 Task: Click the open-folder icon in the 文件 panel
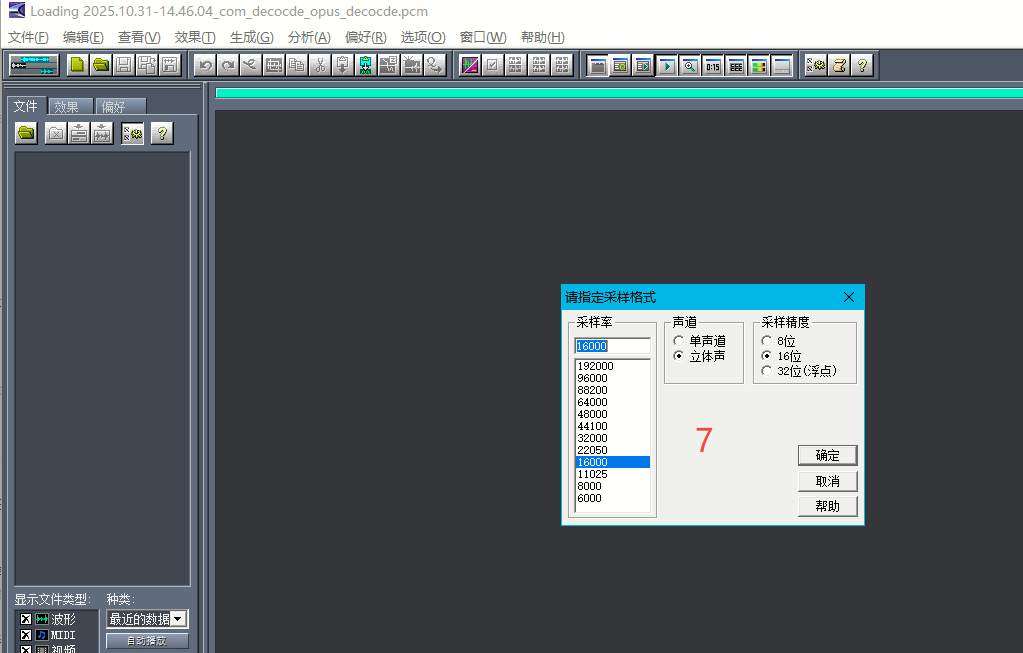26,133
